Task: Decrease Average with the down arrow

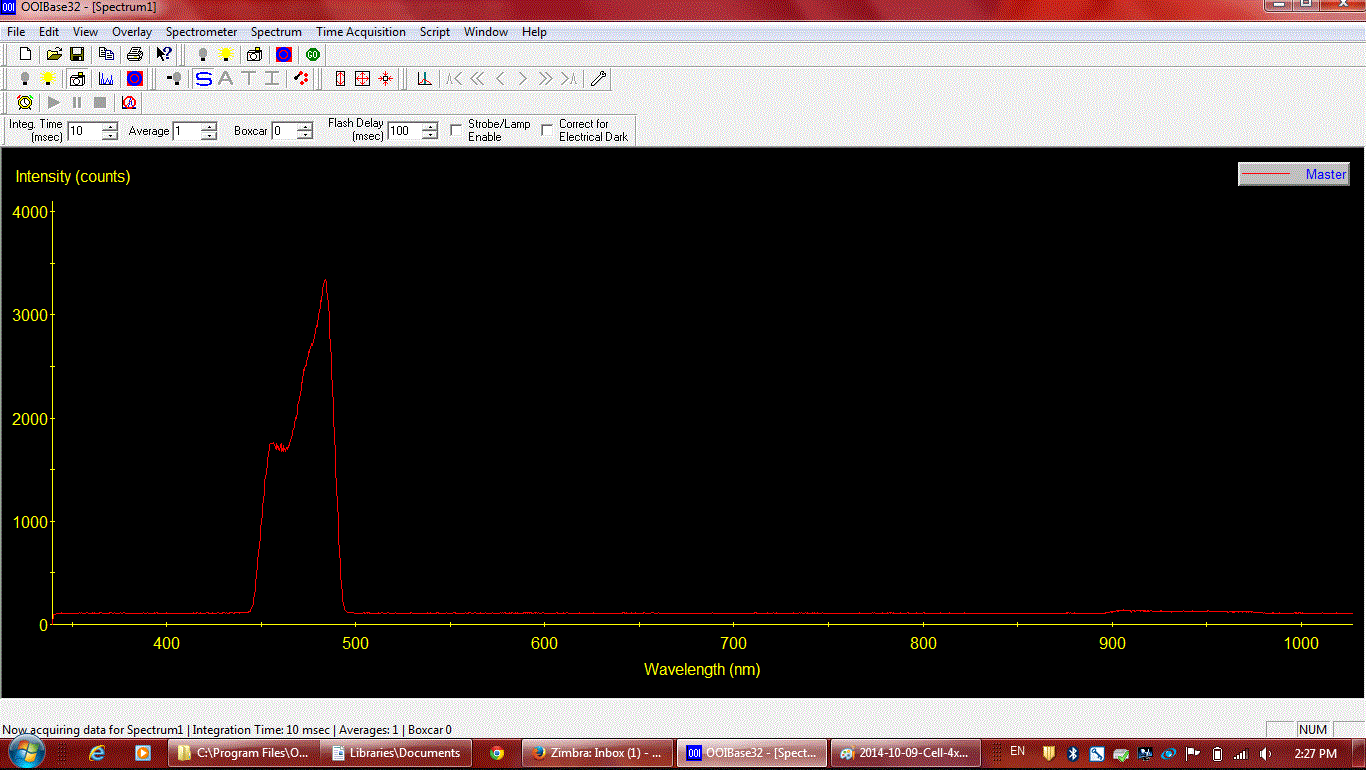Action: tap(209, 135)
